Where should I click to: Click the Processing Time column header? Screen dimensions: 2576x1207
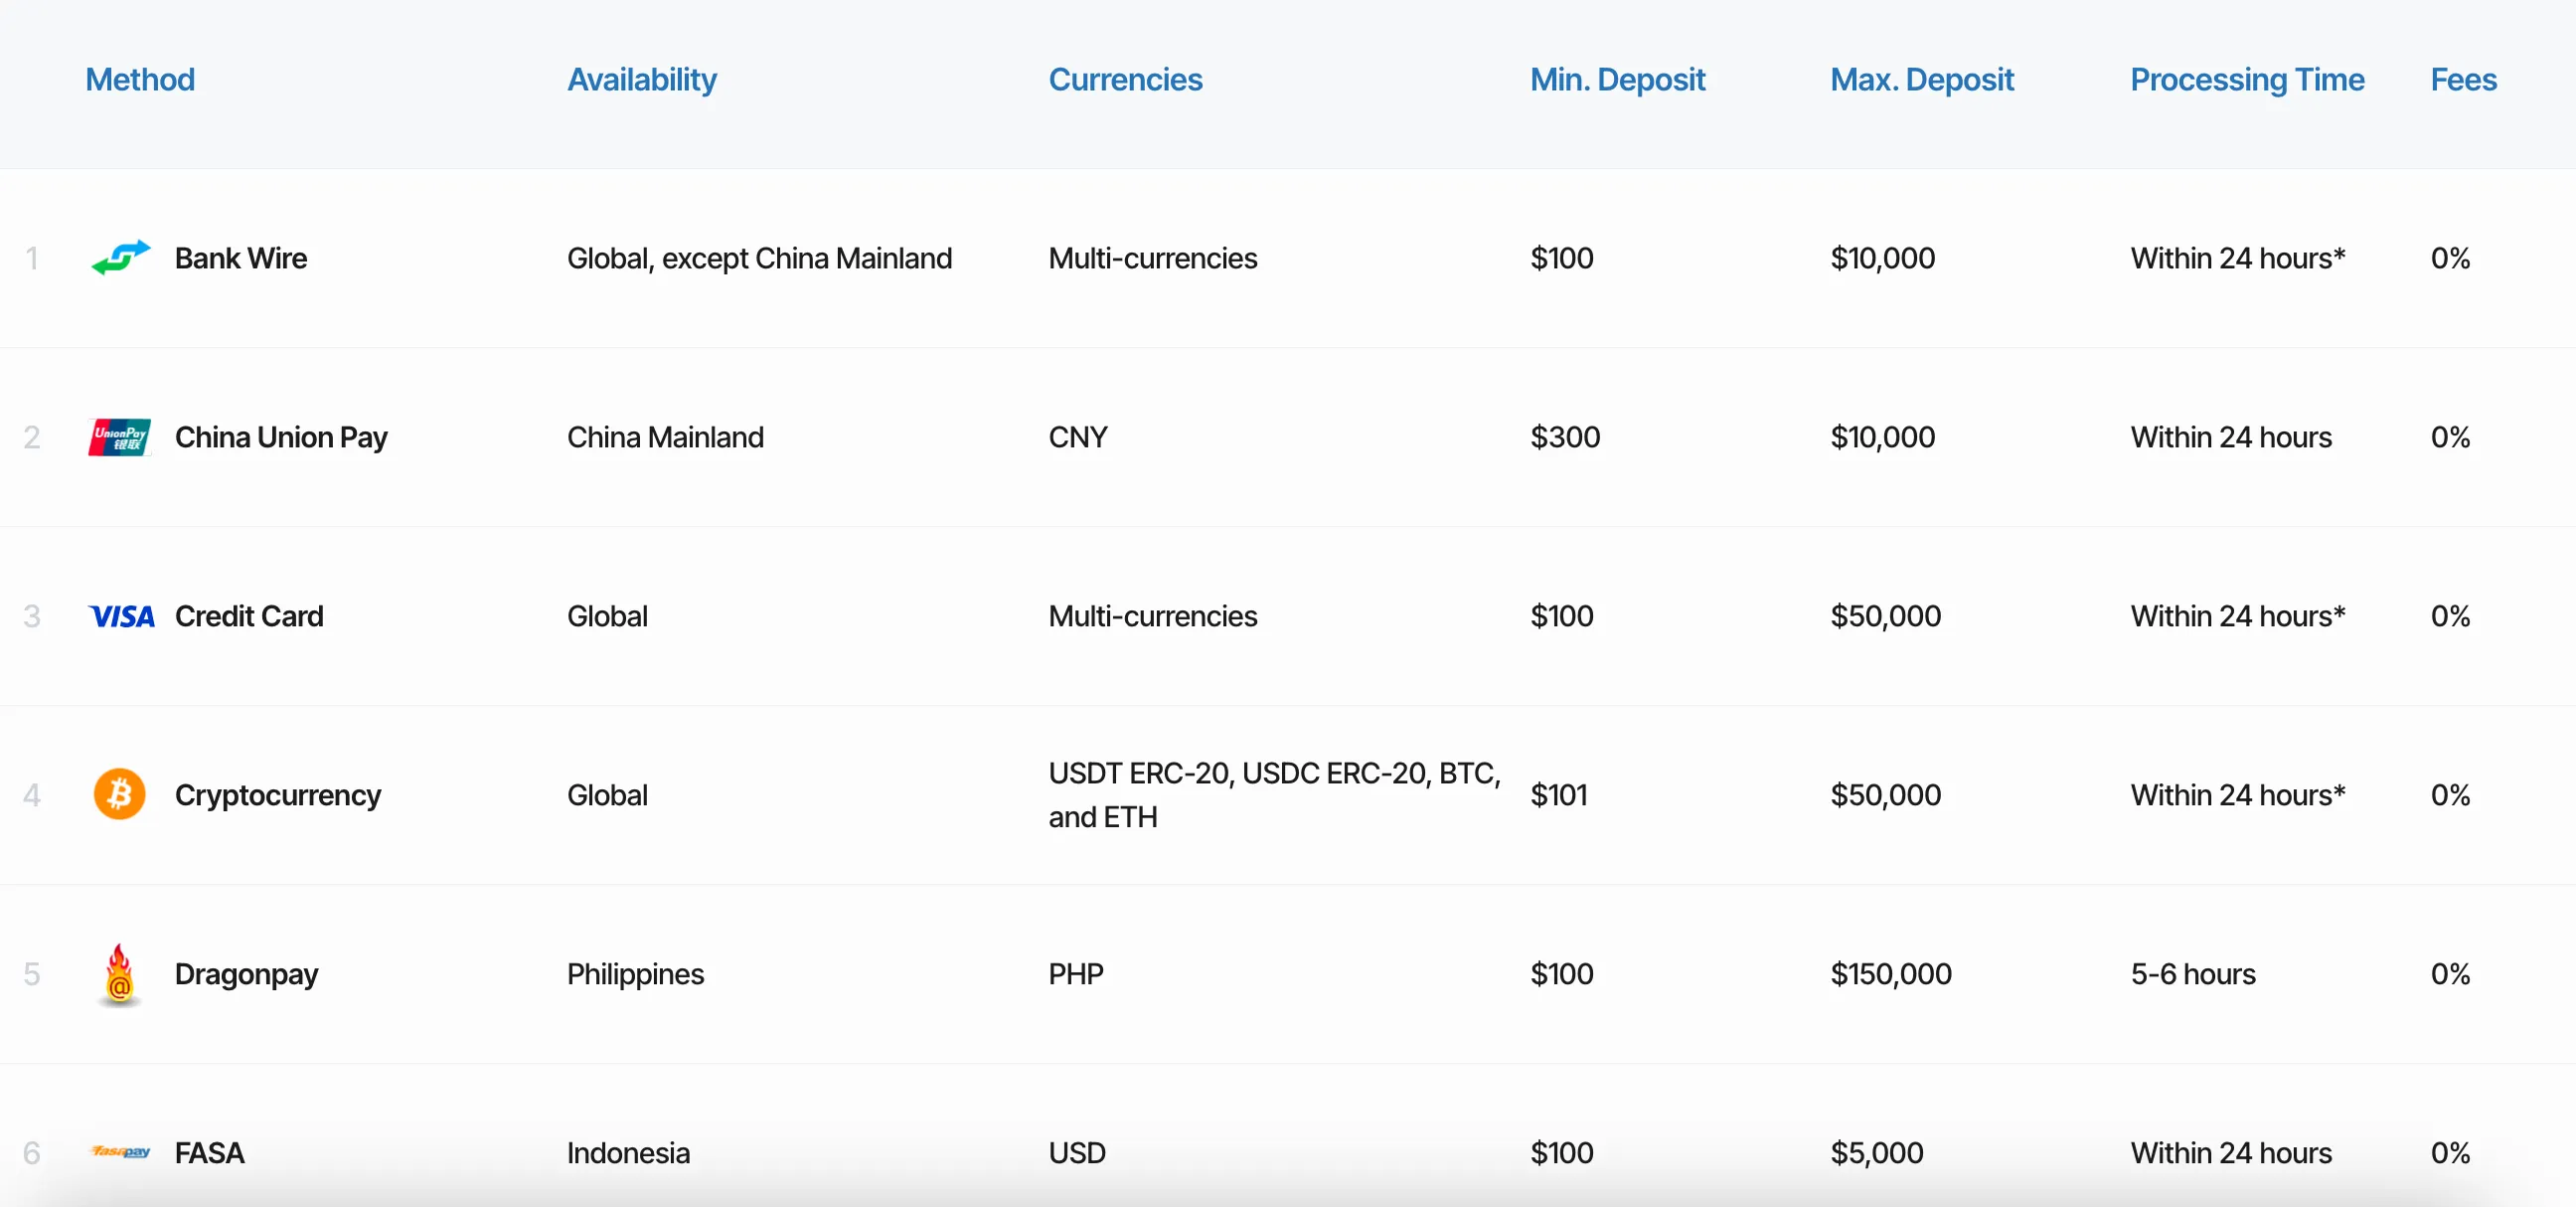[x=2247, y=80]
